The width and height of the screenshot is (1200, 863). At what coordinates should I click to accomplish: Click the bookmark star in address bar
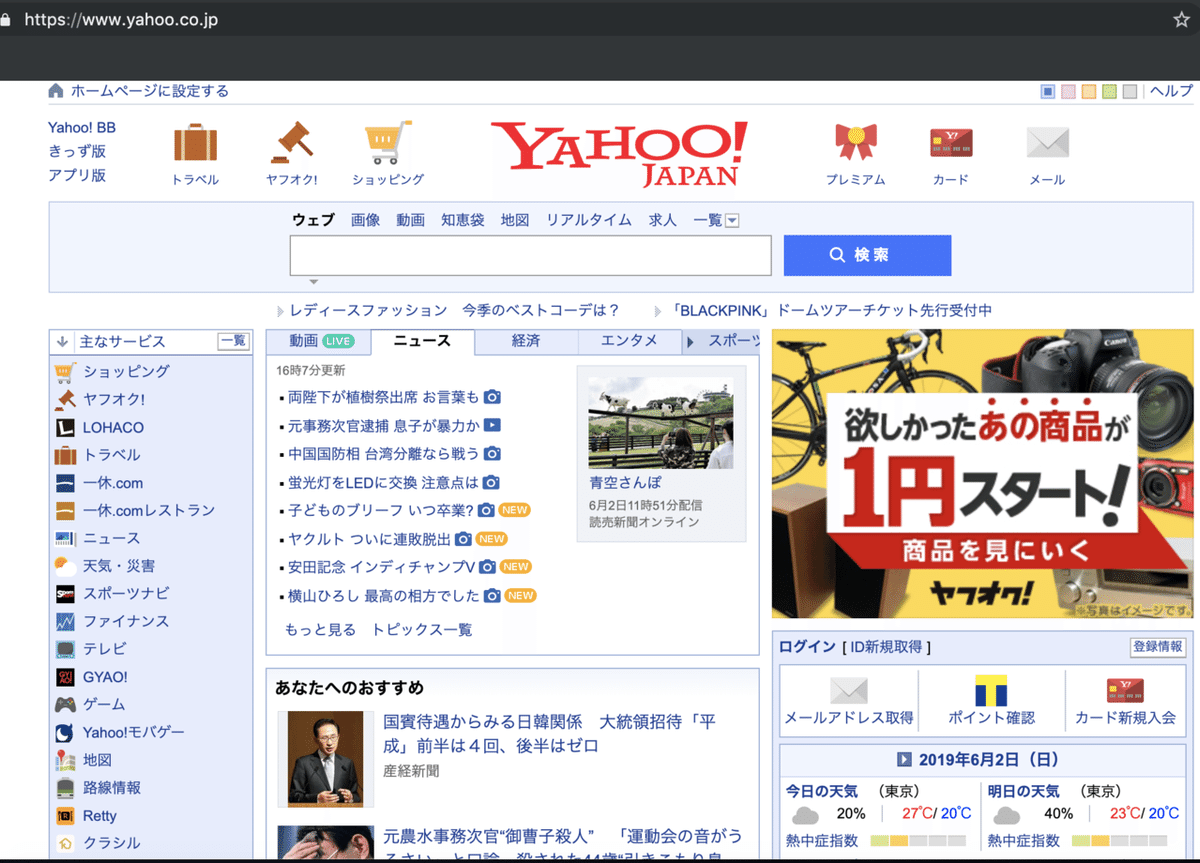tap(1181, 19)
